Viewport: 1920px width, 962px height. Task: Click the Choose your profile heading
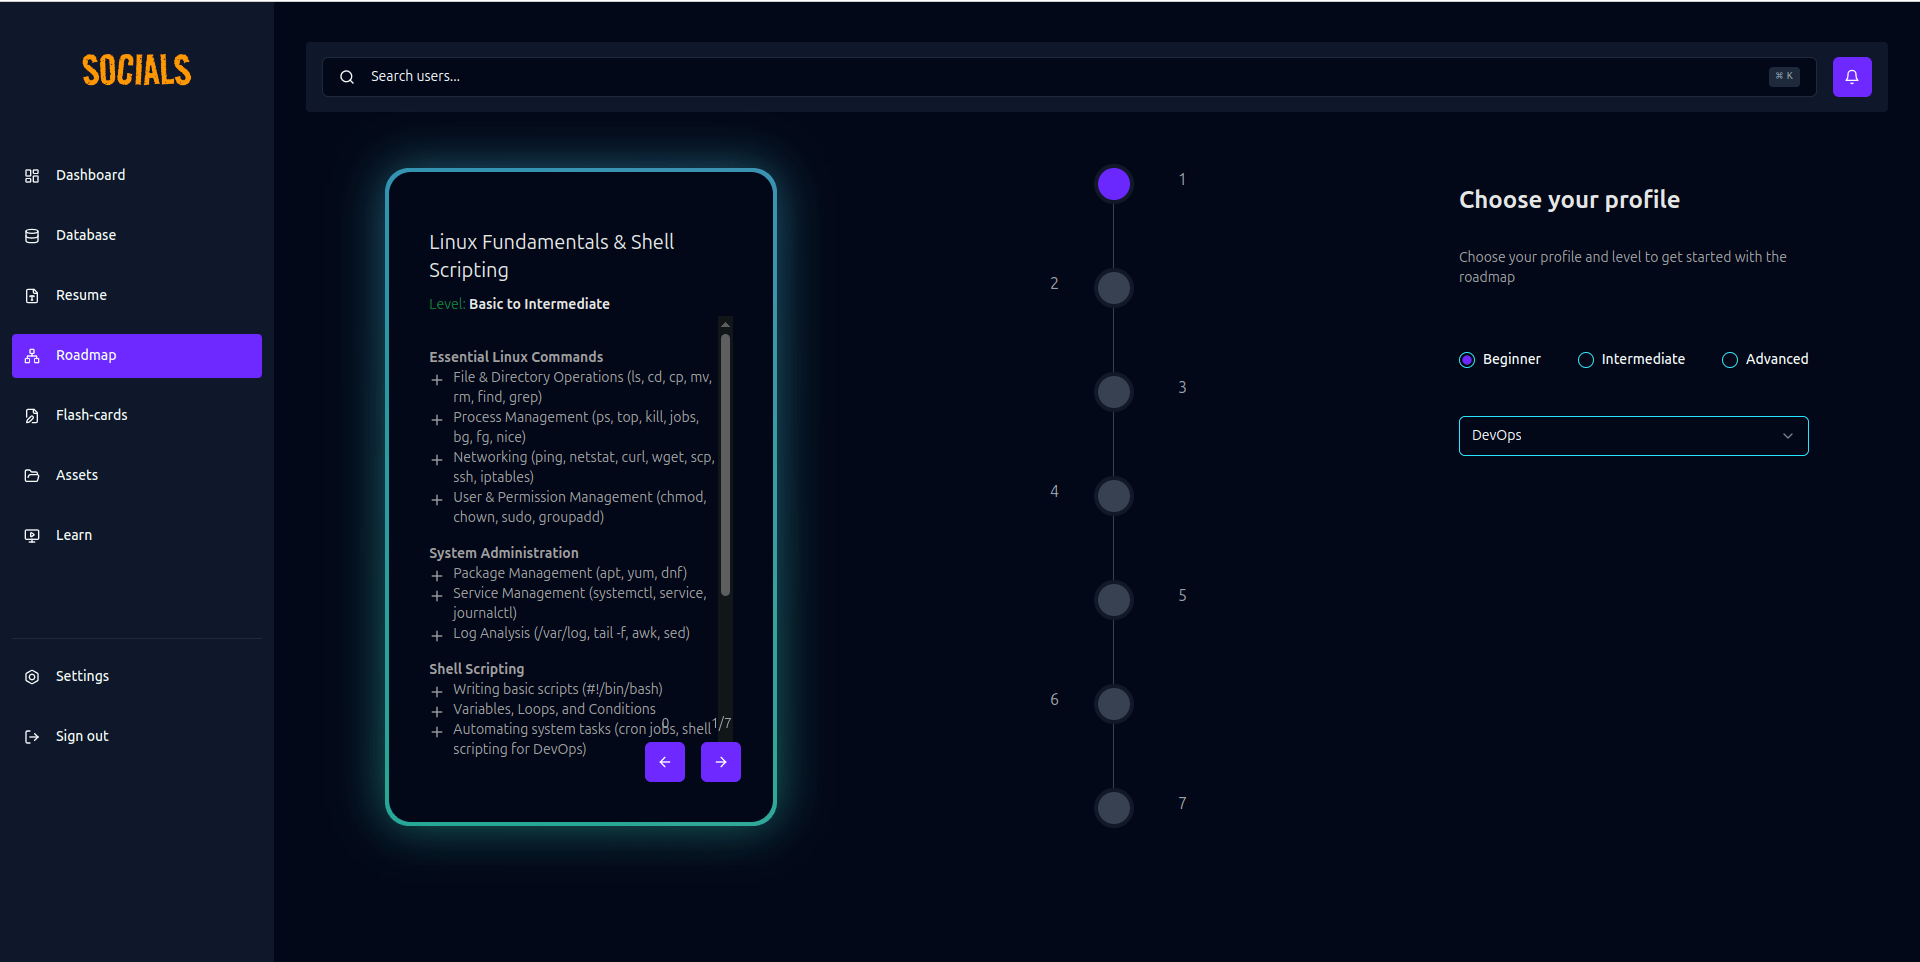click(x=1569, y=200)
